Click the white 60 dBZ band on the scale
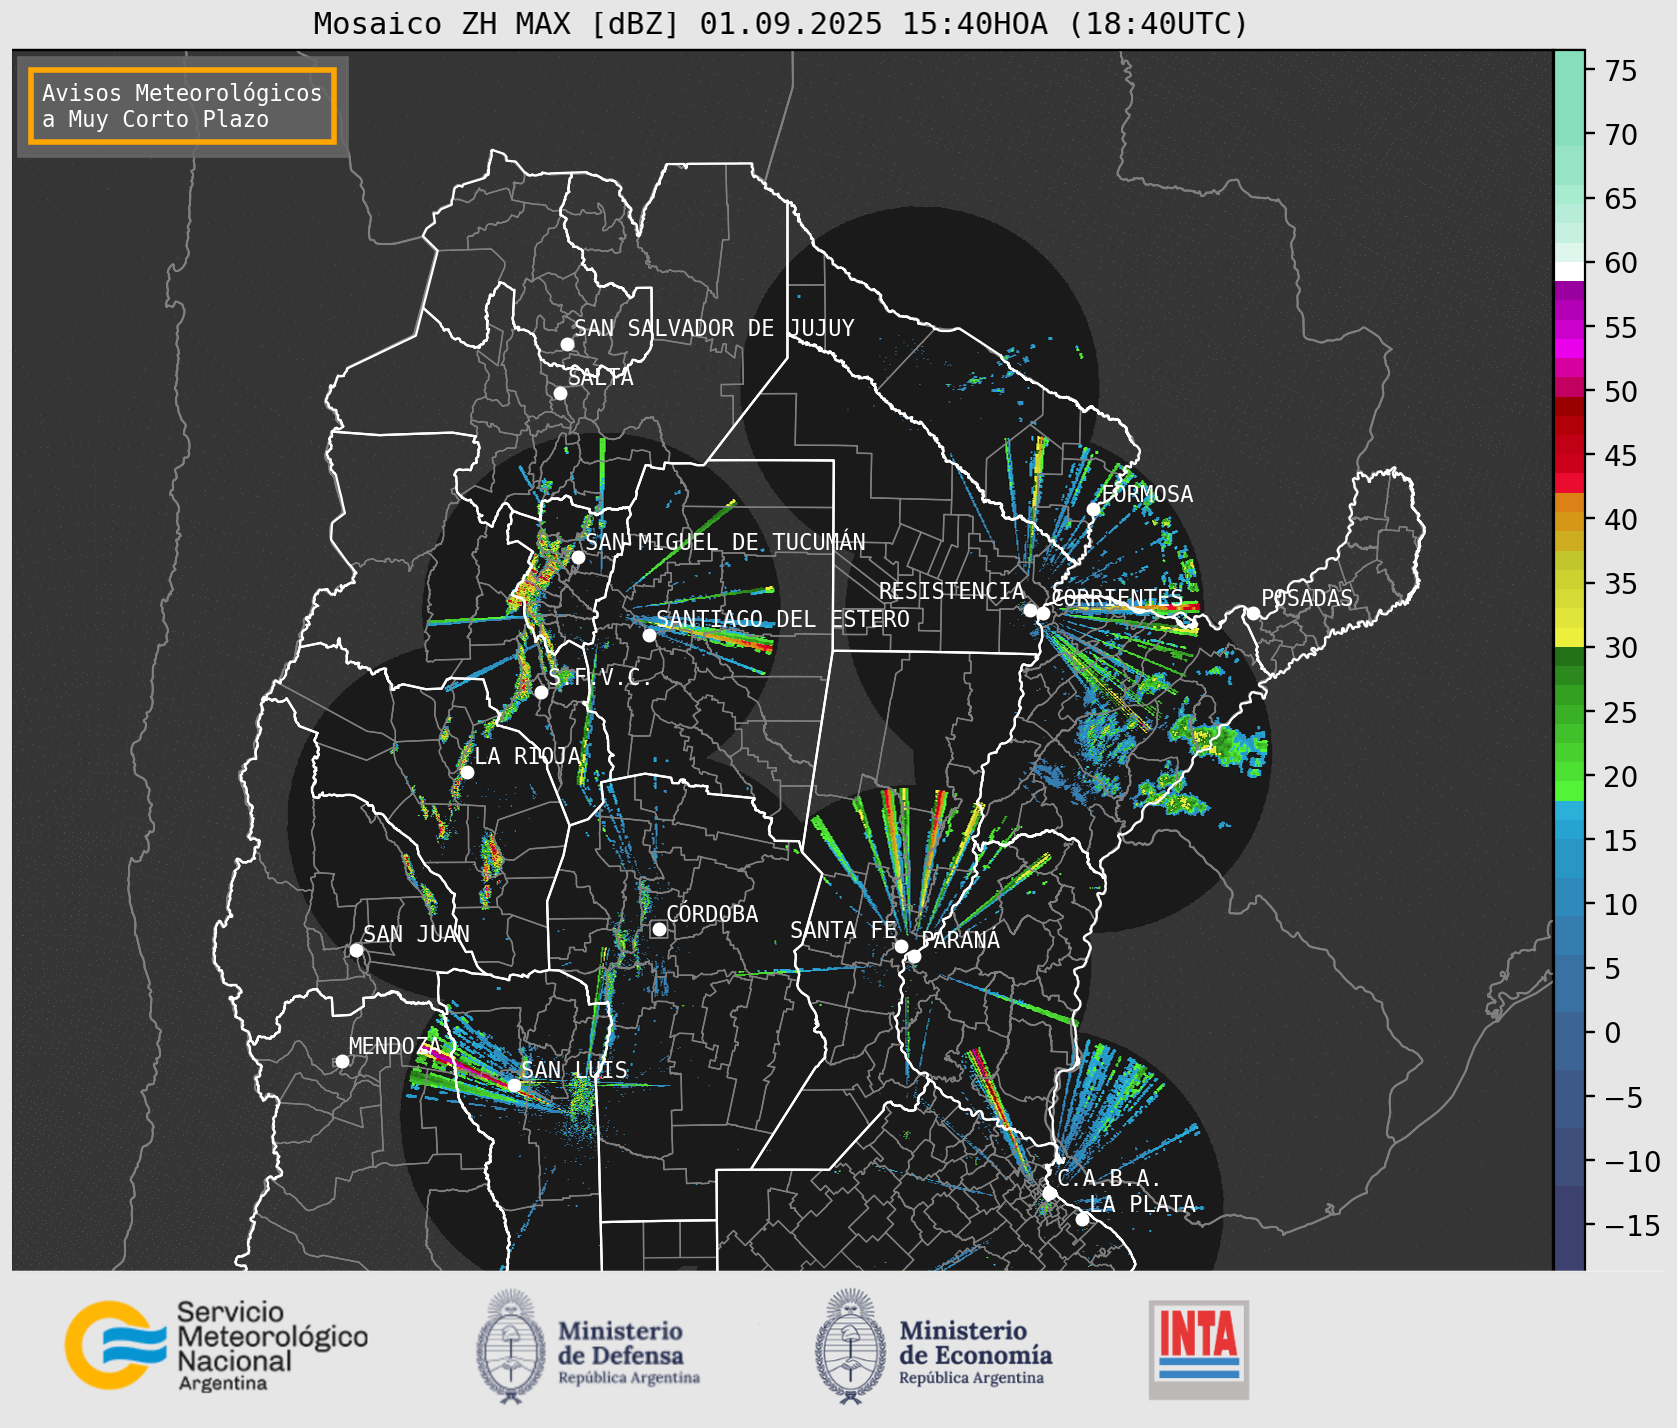Viewport: 1677px width, 1428px height. (1569, 270)
